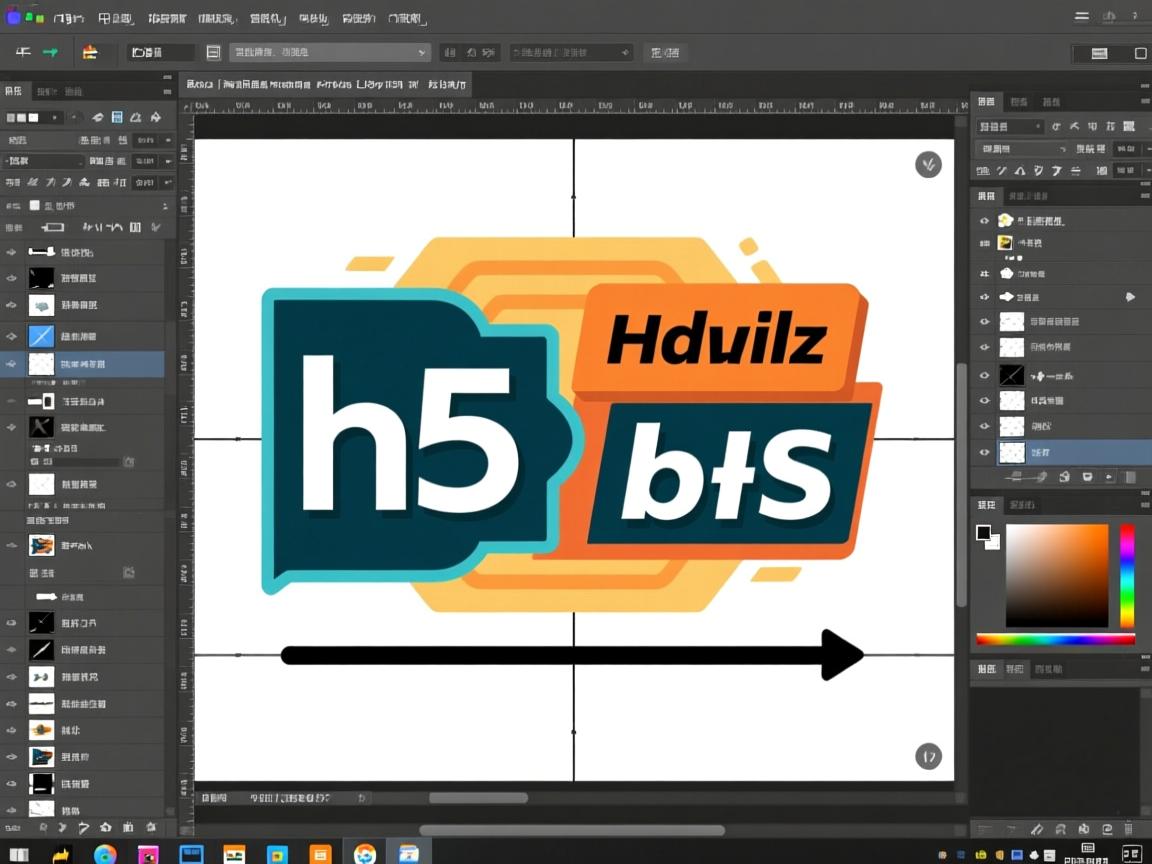Expand the arrow layer's disclosure triangle
Viewport: 1152px width, 864px height.
tap(1130, 296)
